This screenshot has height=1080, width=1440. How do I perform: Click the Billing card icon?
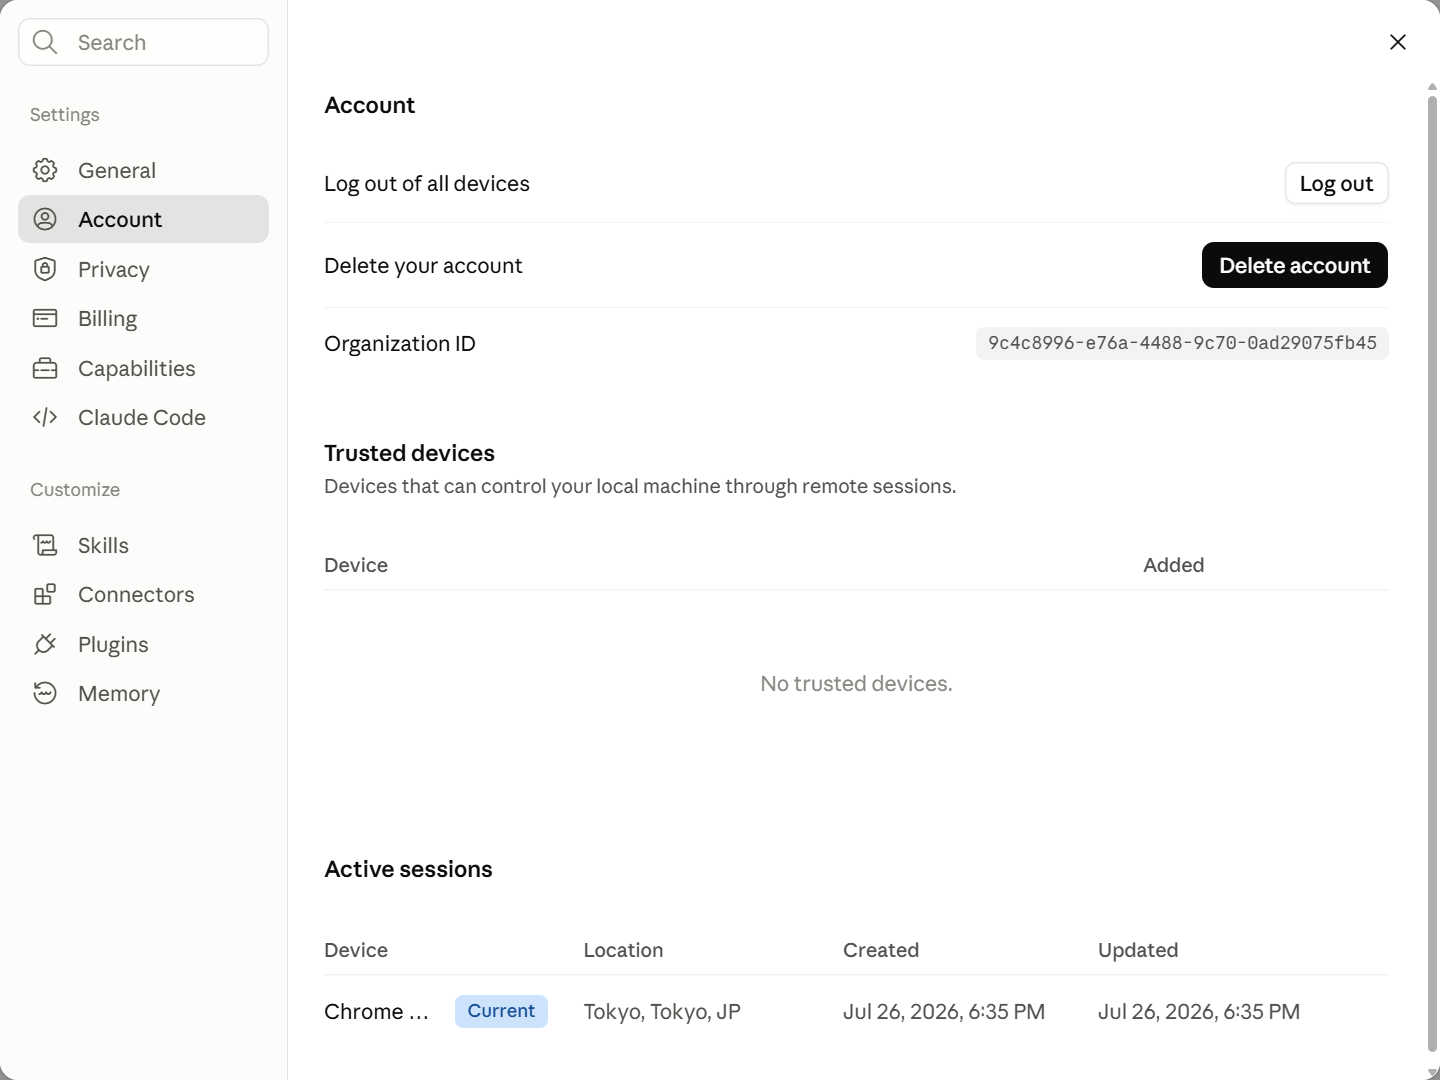pos(45,318)
